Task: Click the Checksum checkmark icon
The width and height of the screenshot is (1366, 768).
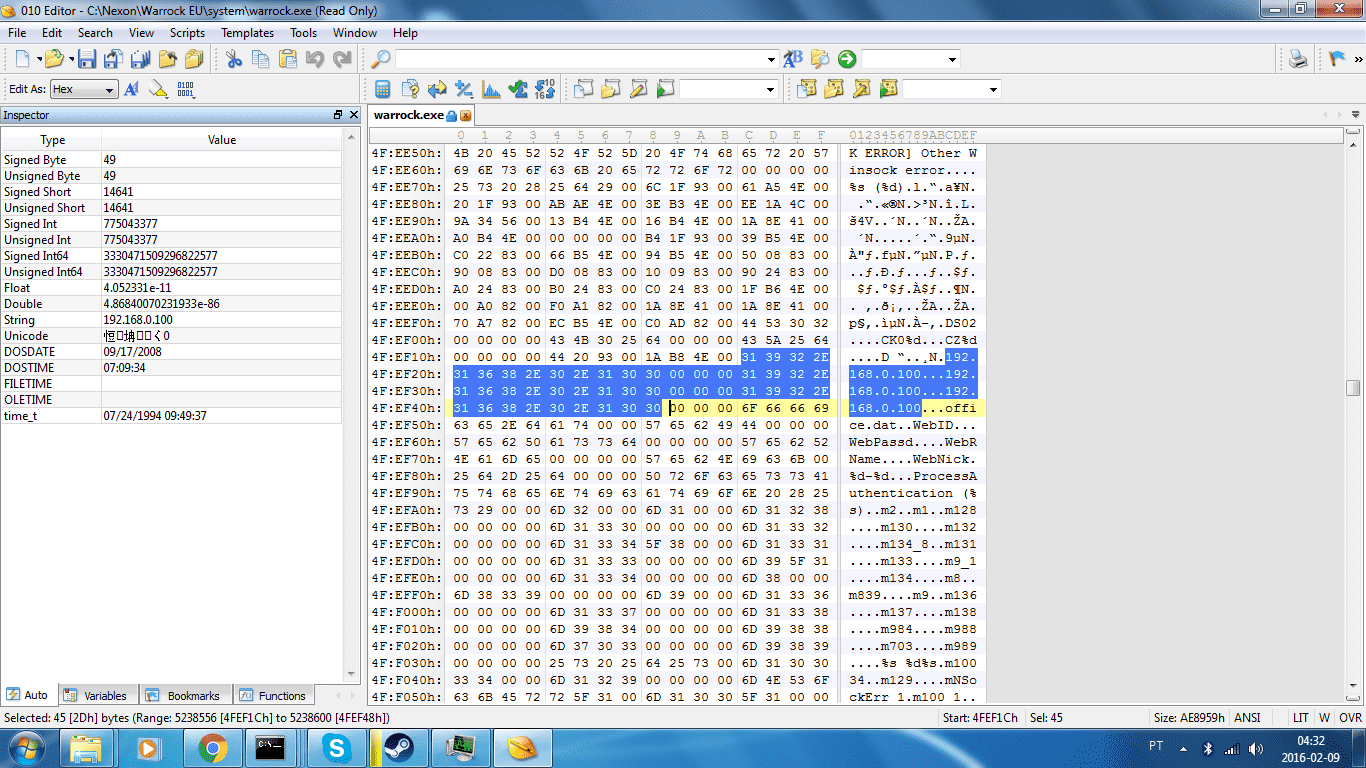Action: (x=518, y=89)
